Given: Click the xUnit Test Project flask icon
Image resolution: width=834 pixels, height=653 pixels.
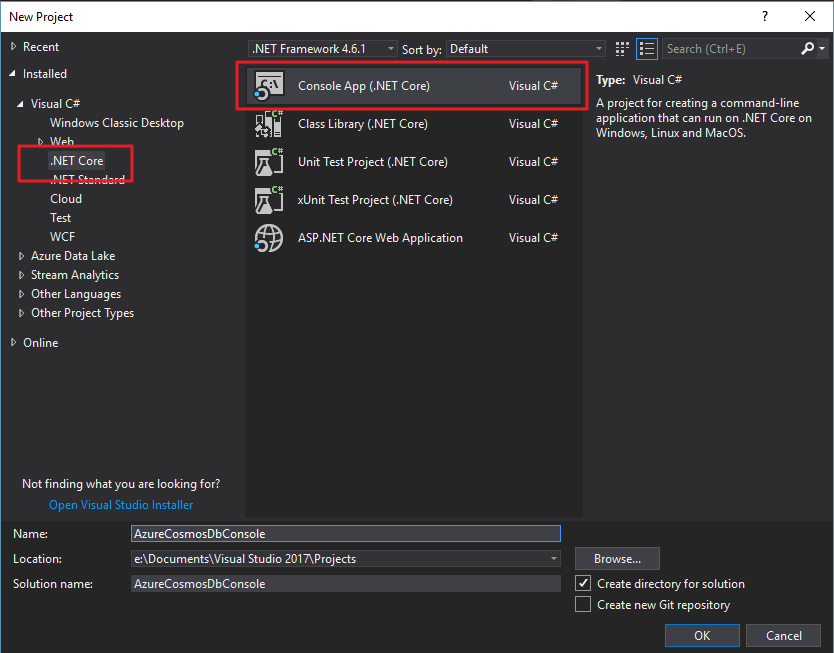Looking at the screenshot, I should tap(269, 200).
